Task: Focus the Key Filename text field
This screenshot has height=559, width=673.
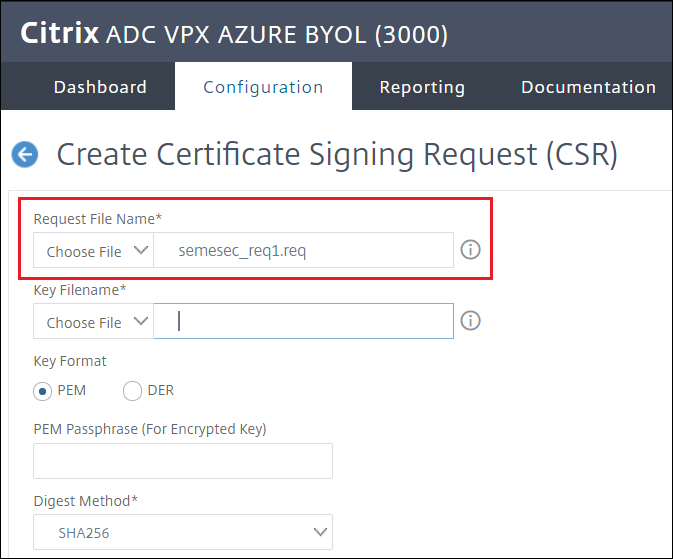Action: coord(303,322)
